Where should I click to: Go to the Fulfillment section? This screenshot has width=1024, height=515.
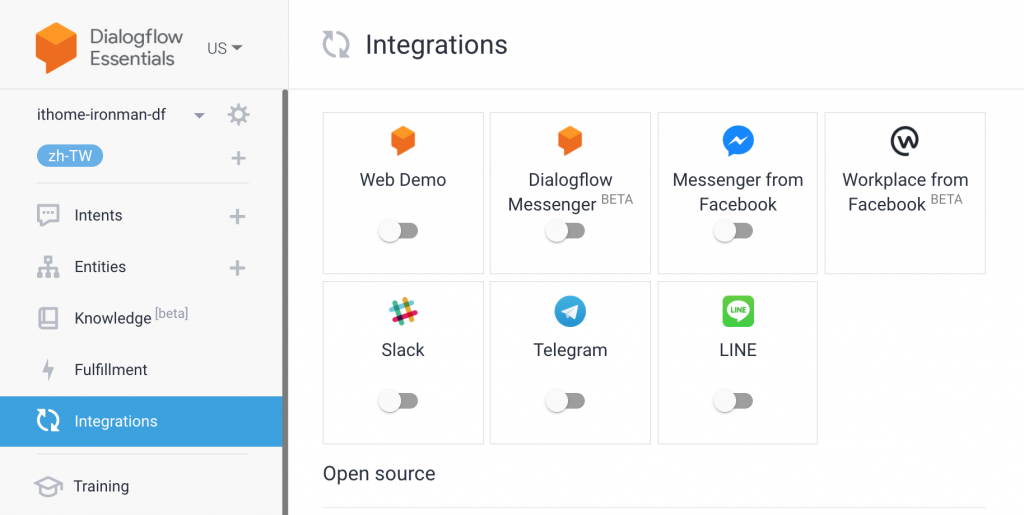[x=110, y=370]
